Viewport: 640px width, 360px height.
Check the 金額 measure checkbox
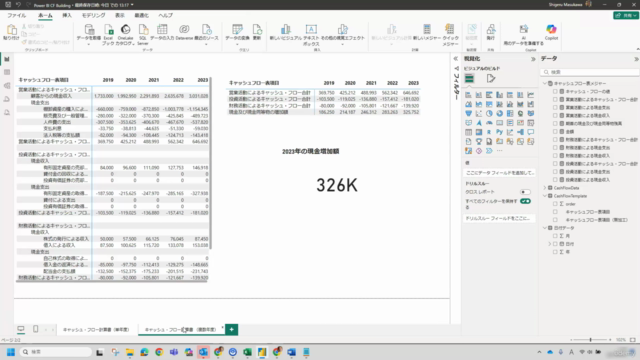[x=555, y=131]
